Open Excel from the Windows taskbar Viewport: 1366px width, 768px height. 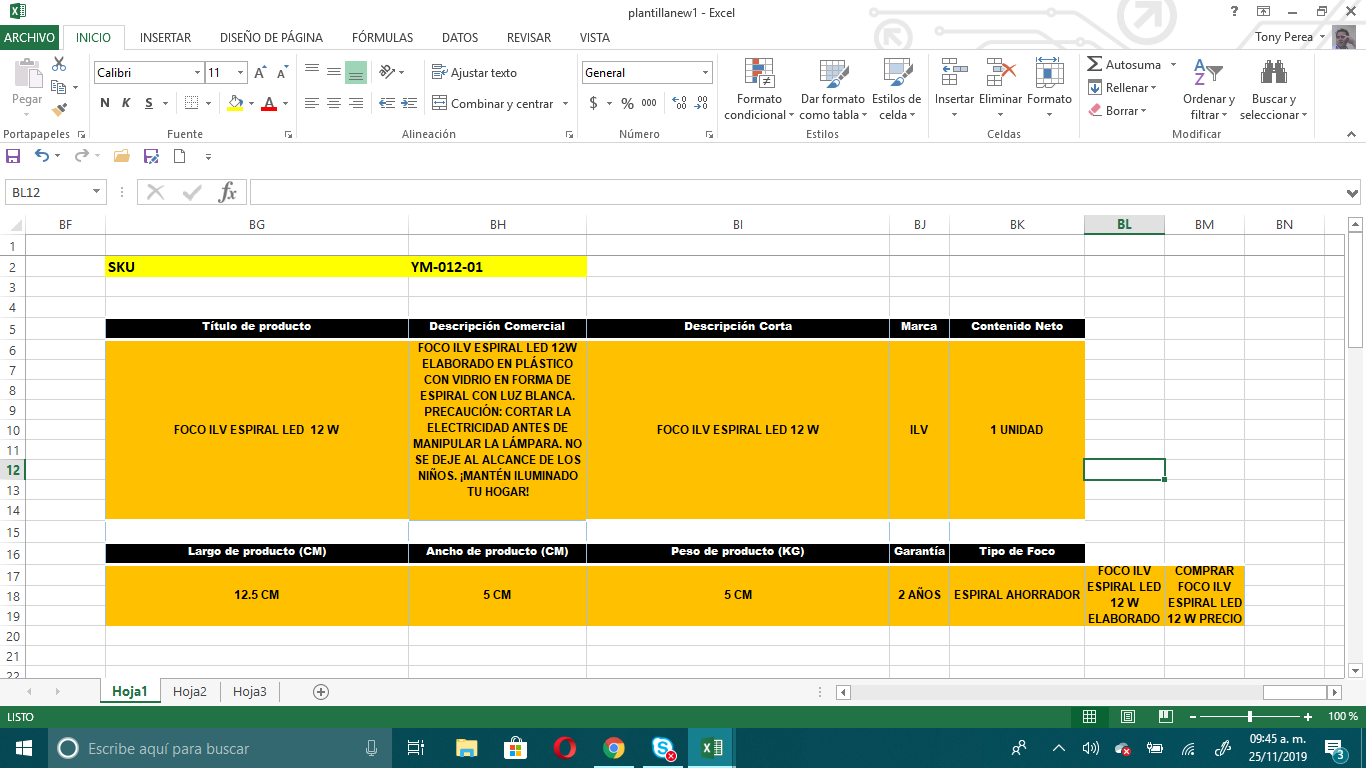point(712,748)
